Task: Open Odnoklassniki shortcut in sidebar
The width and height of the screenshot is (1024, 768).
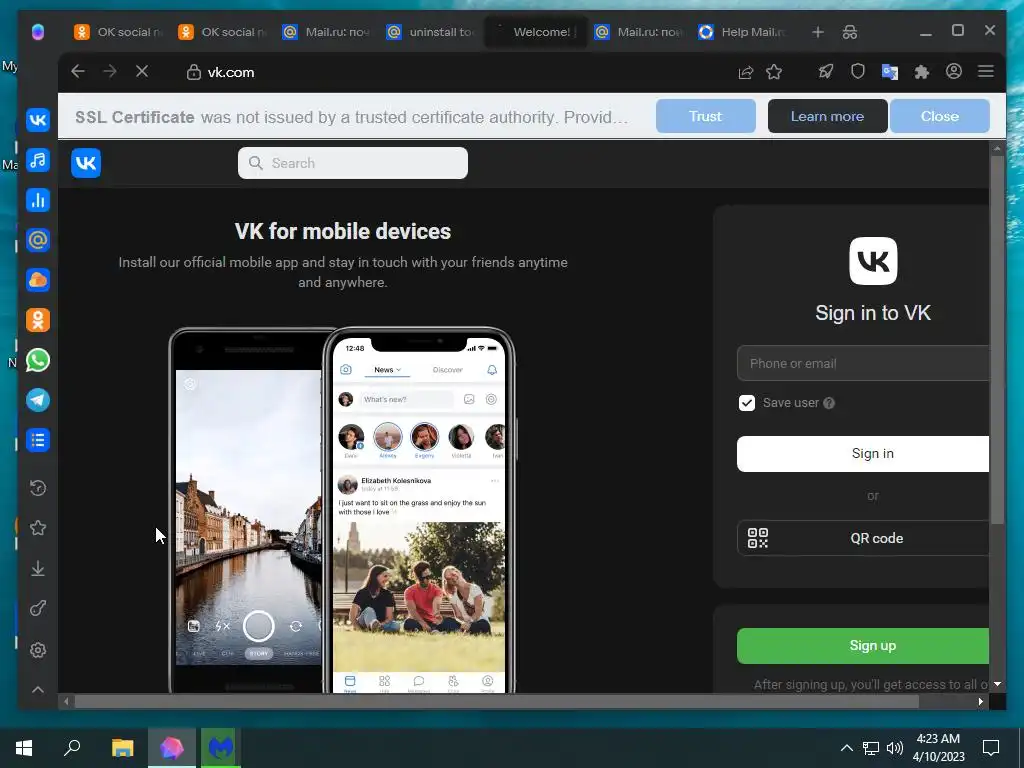Action: click(38, 320)
